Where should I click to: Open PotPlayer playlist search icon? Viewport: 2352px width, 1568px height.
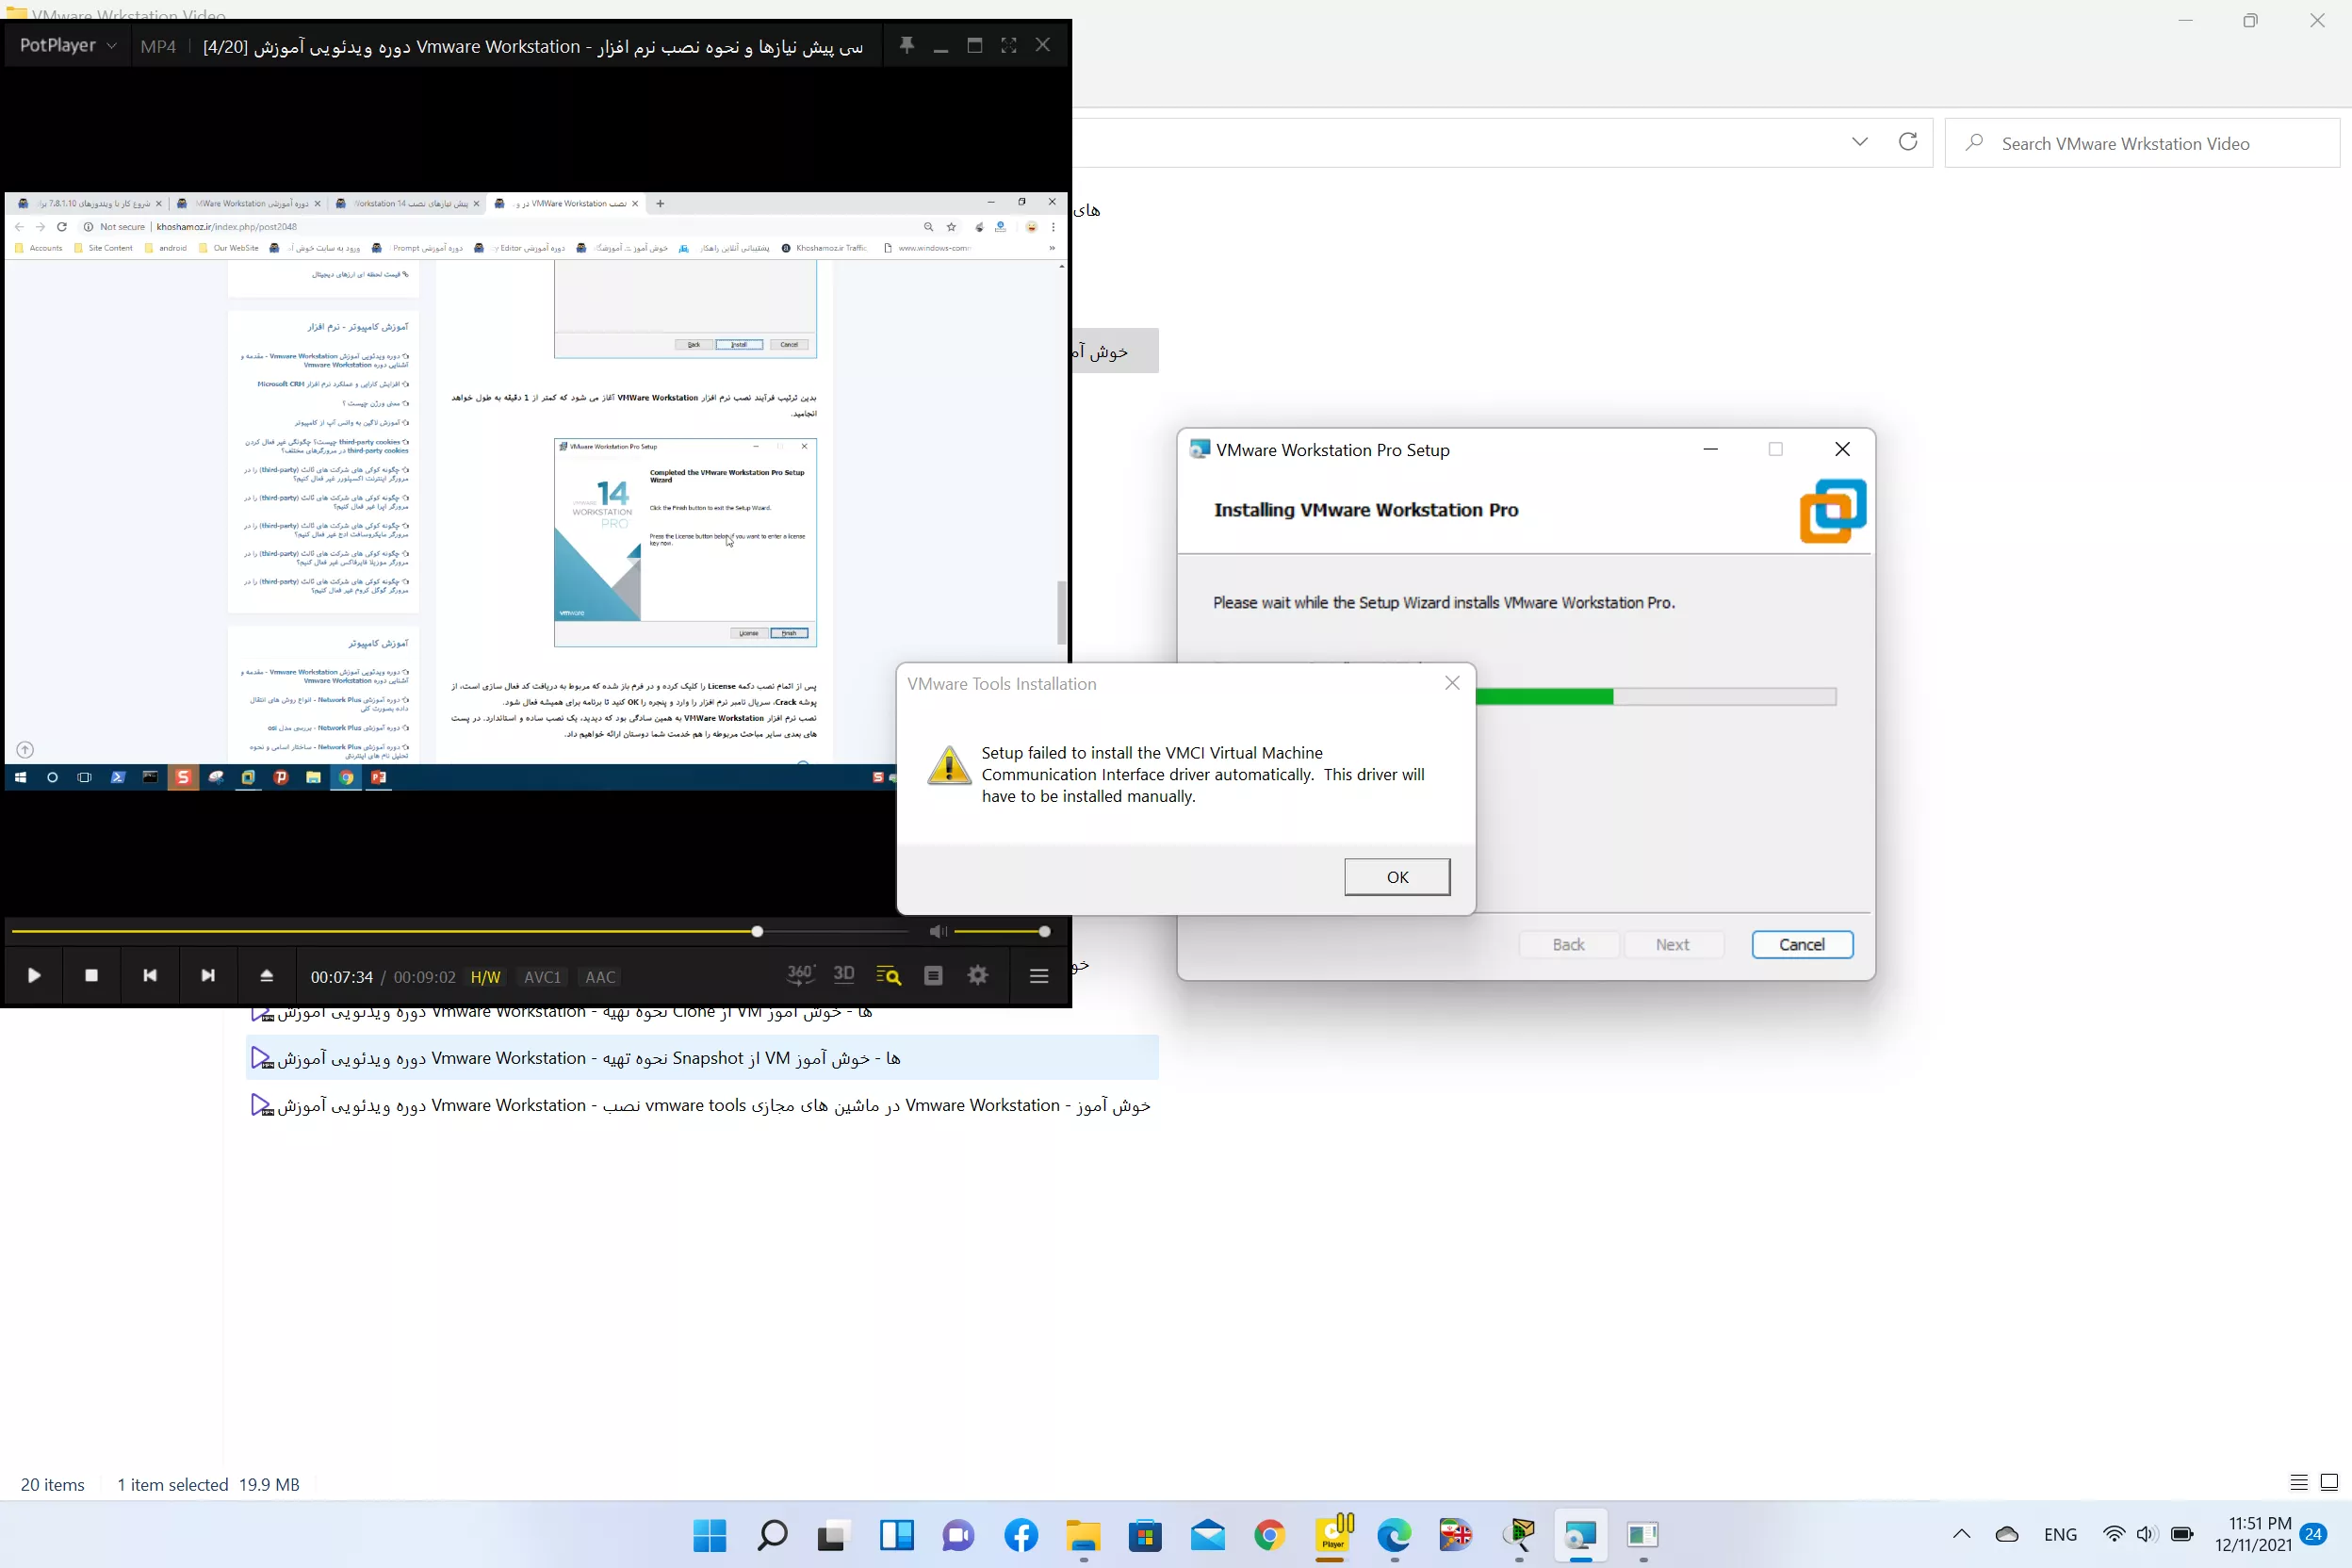(x=888, y=976)
